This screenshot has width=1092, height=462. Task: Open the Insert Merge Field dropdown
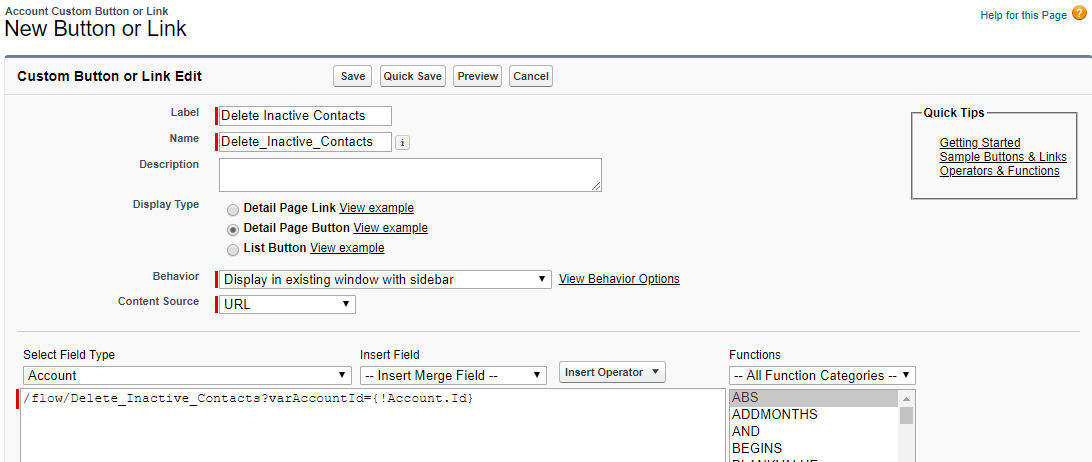tap(453, 375)
